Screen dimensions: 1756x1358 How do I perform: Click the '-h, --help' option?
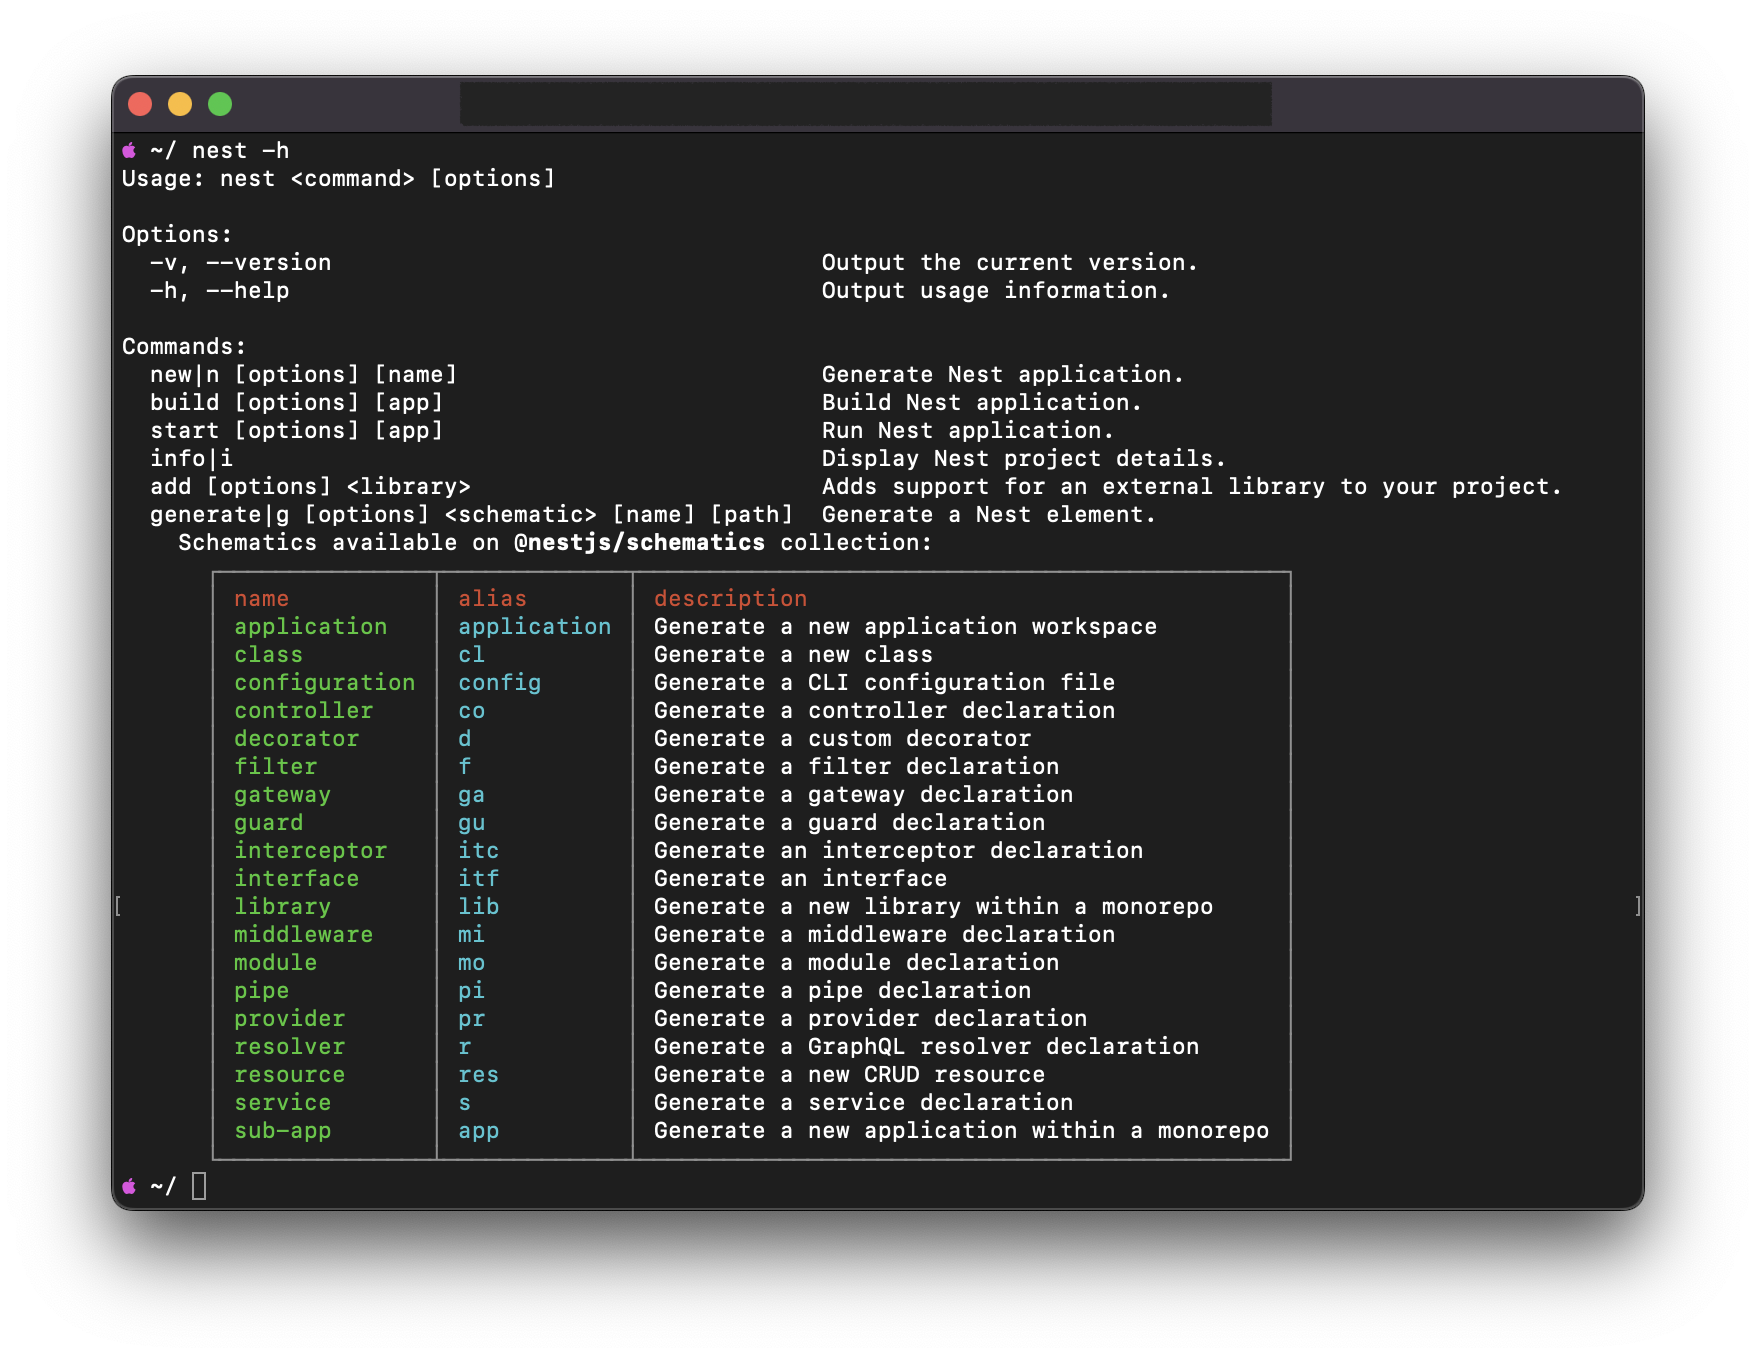tap(220, 291)
